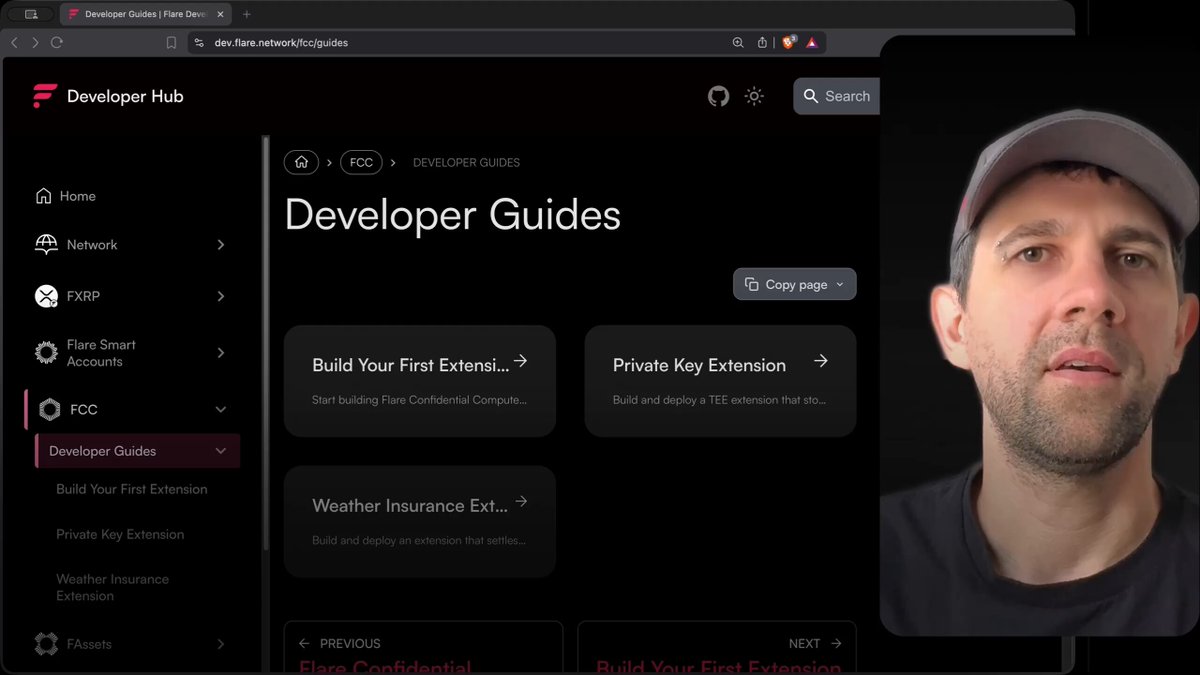The width and height of the screenshot is (1200, 675).
Task: Collapse the FCC sidebar section
Action: [132, 409]
